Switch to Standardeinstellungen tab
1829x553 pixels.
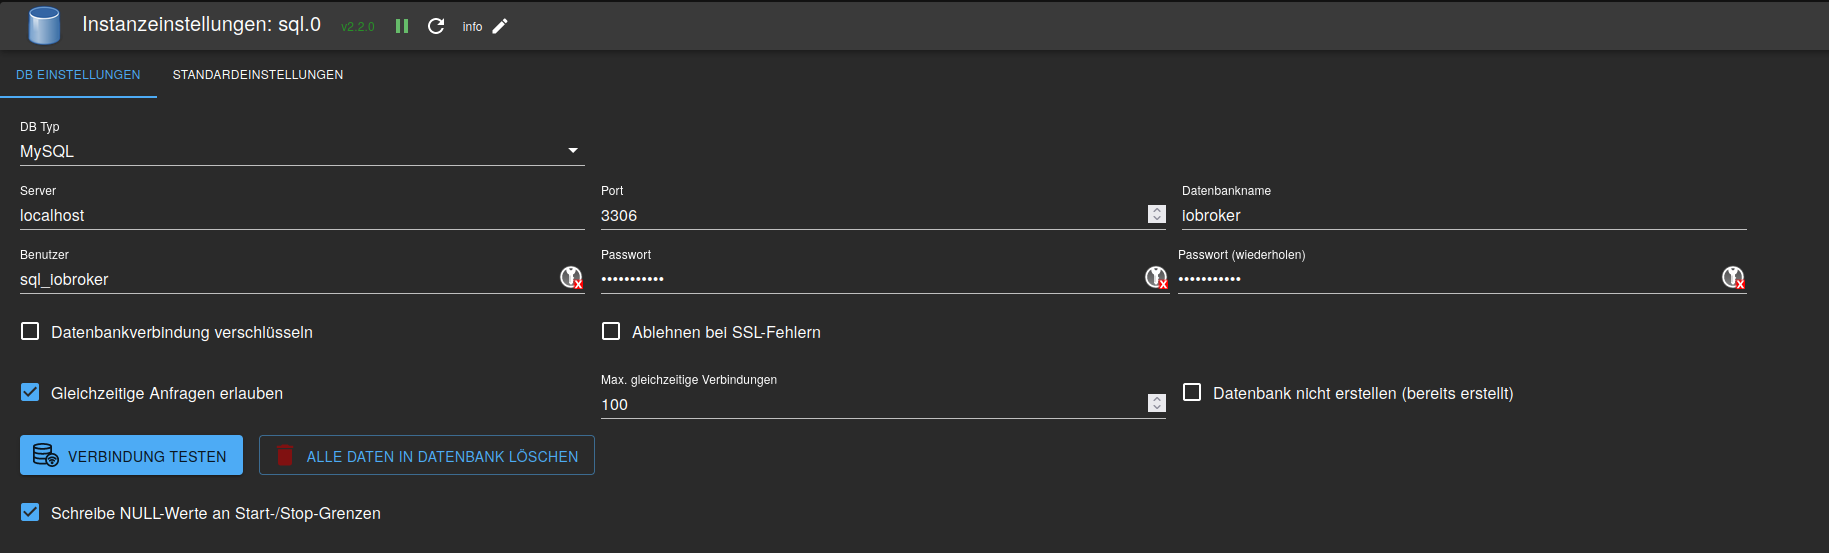[x=257, y=75]
